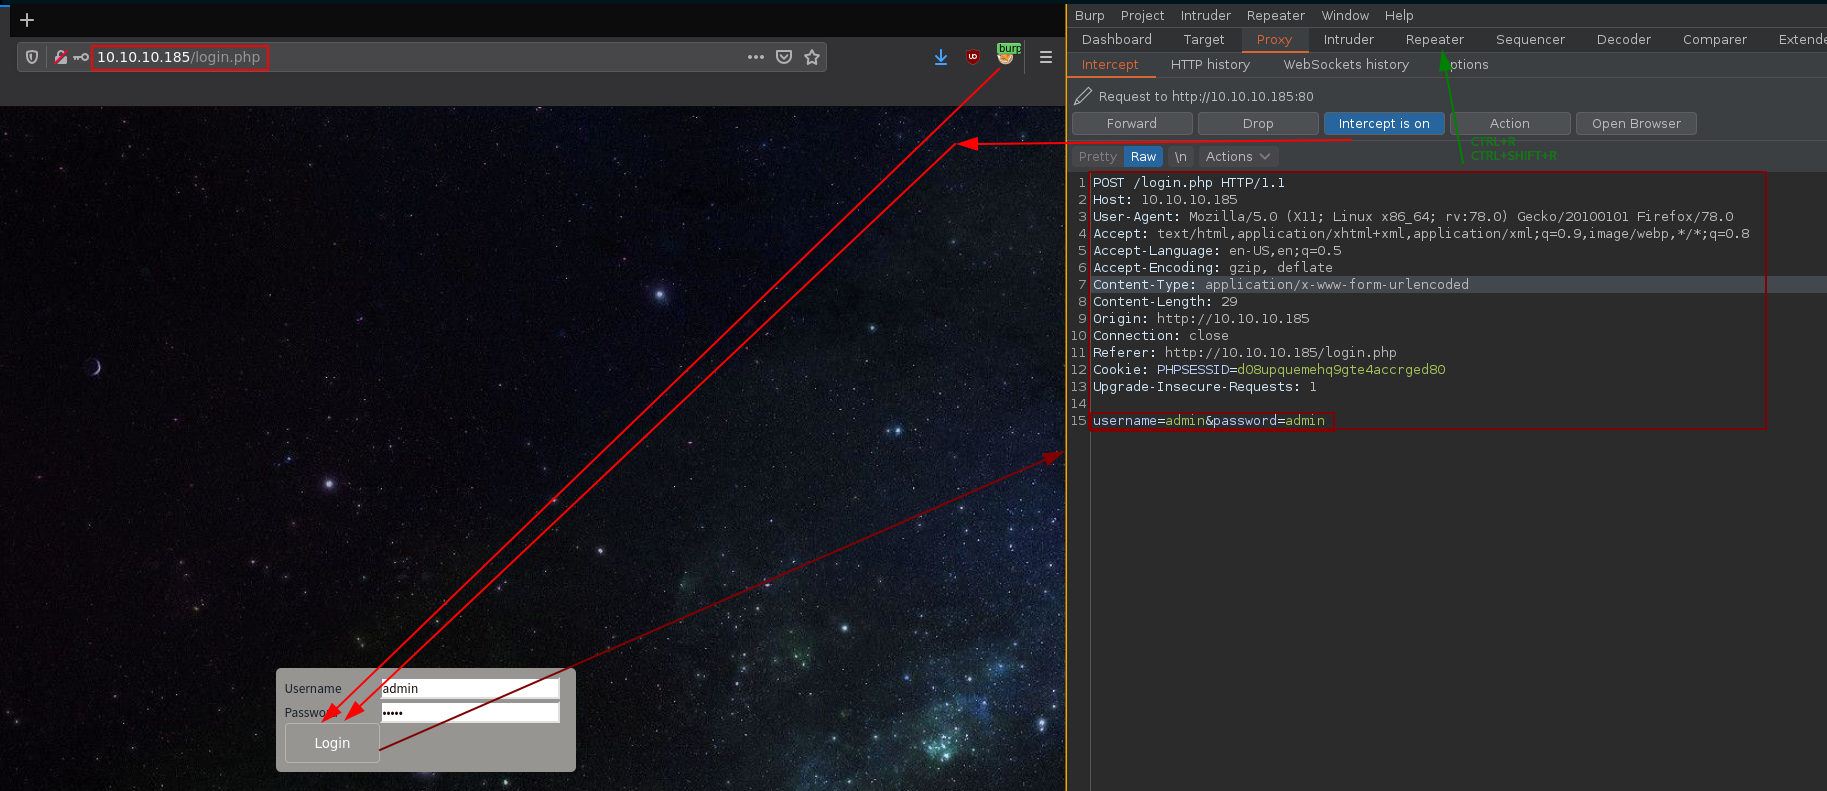The width and height of the screenshot is (1827, 791).
Task: Open the Intruder menu in menu bar
Action: (1205, 15)
